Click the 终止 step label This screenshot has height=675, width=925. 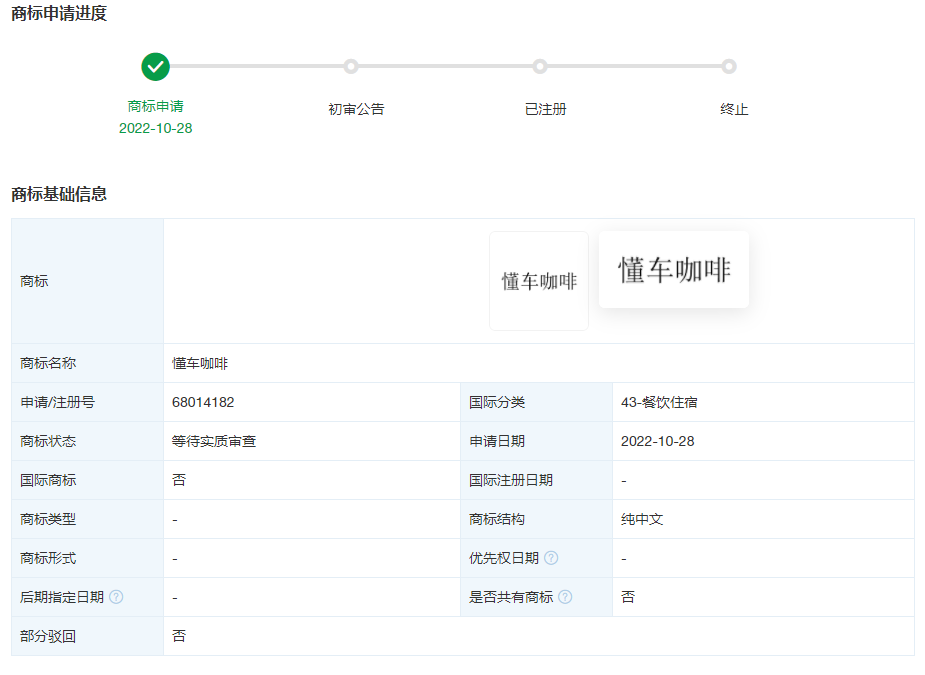pyautogui.click(x=734, y=109)
